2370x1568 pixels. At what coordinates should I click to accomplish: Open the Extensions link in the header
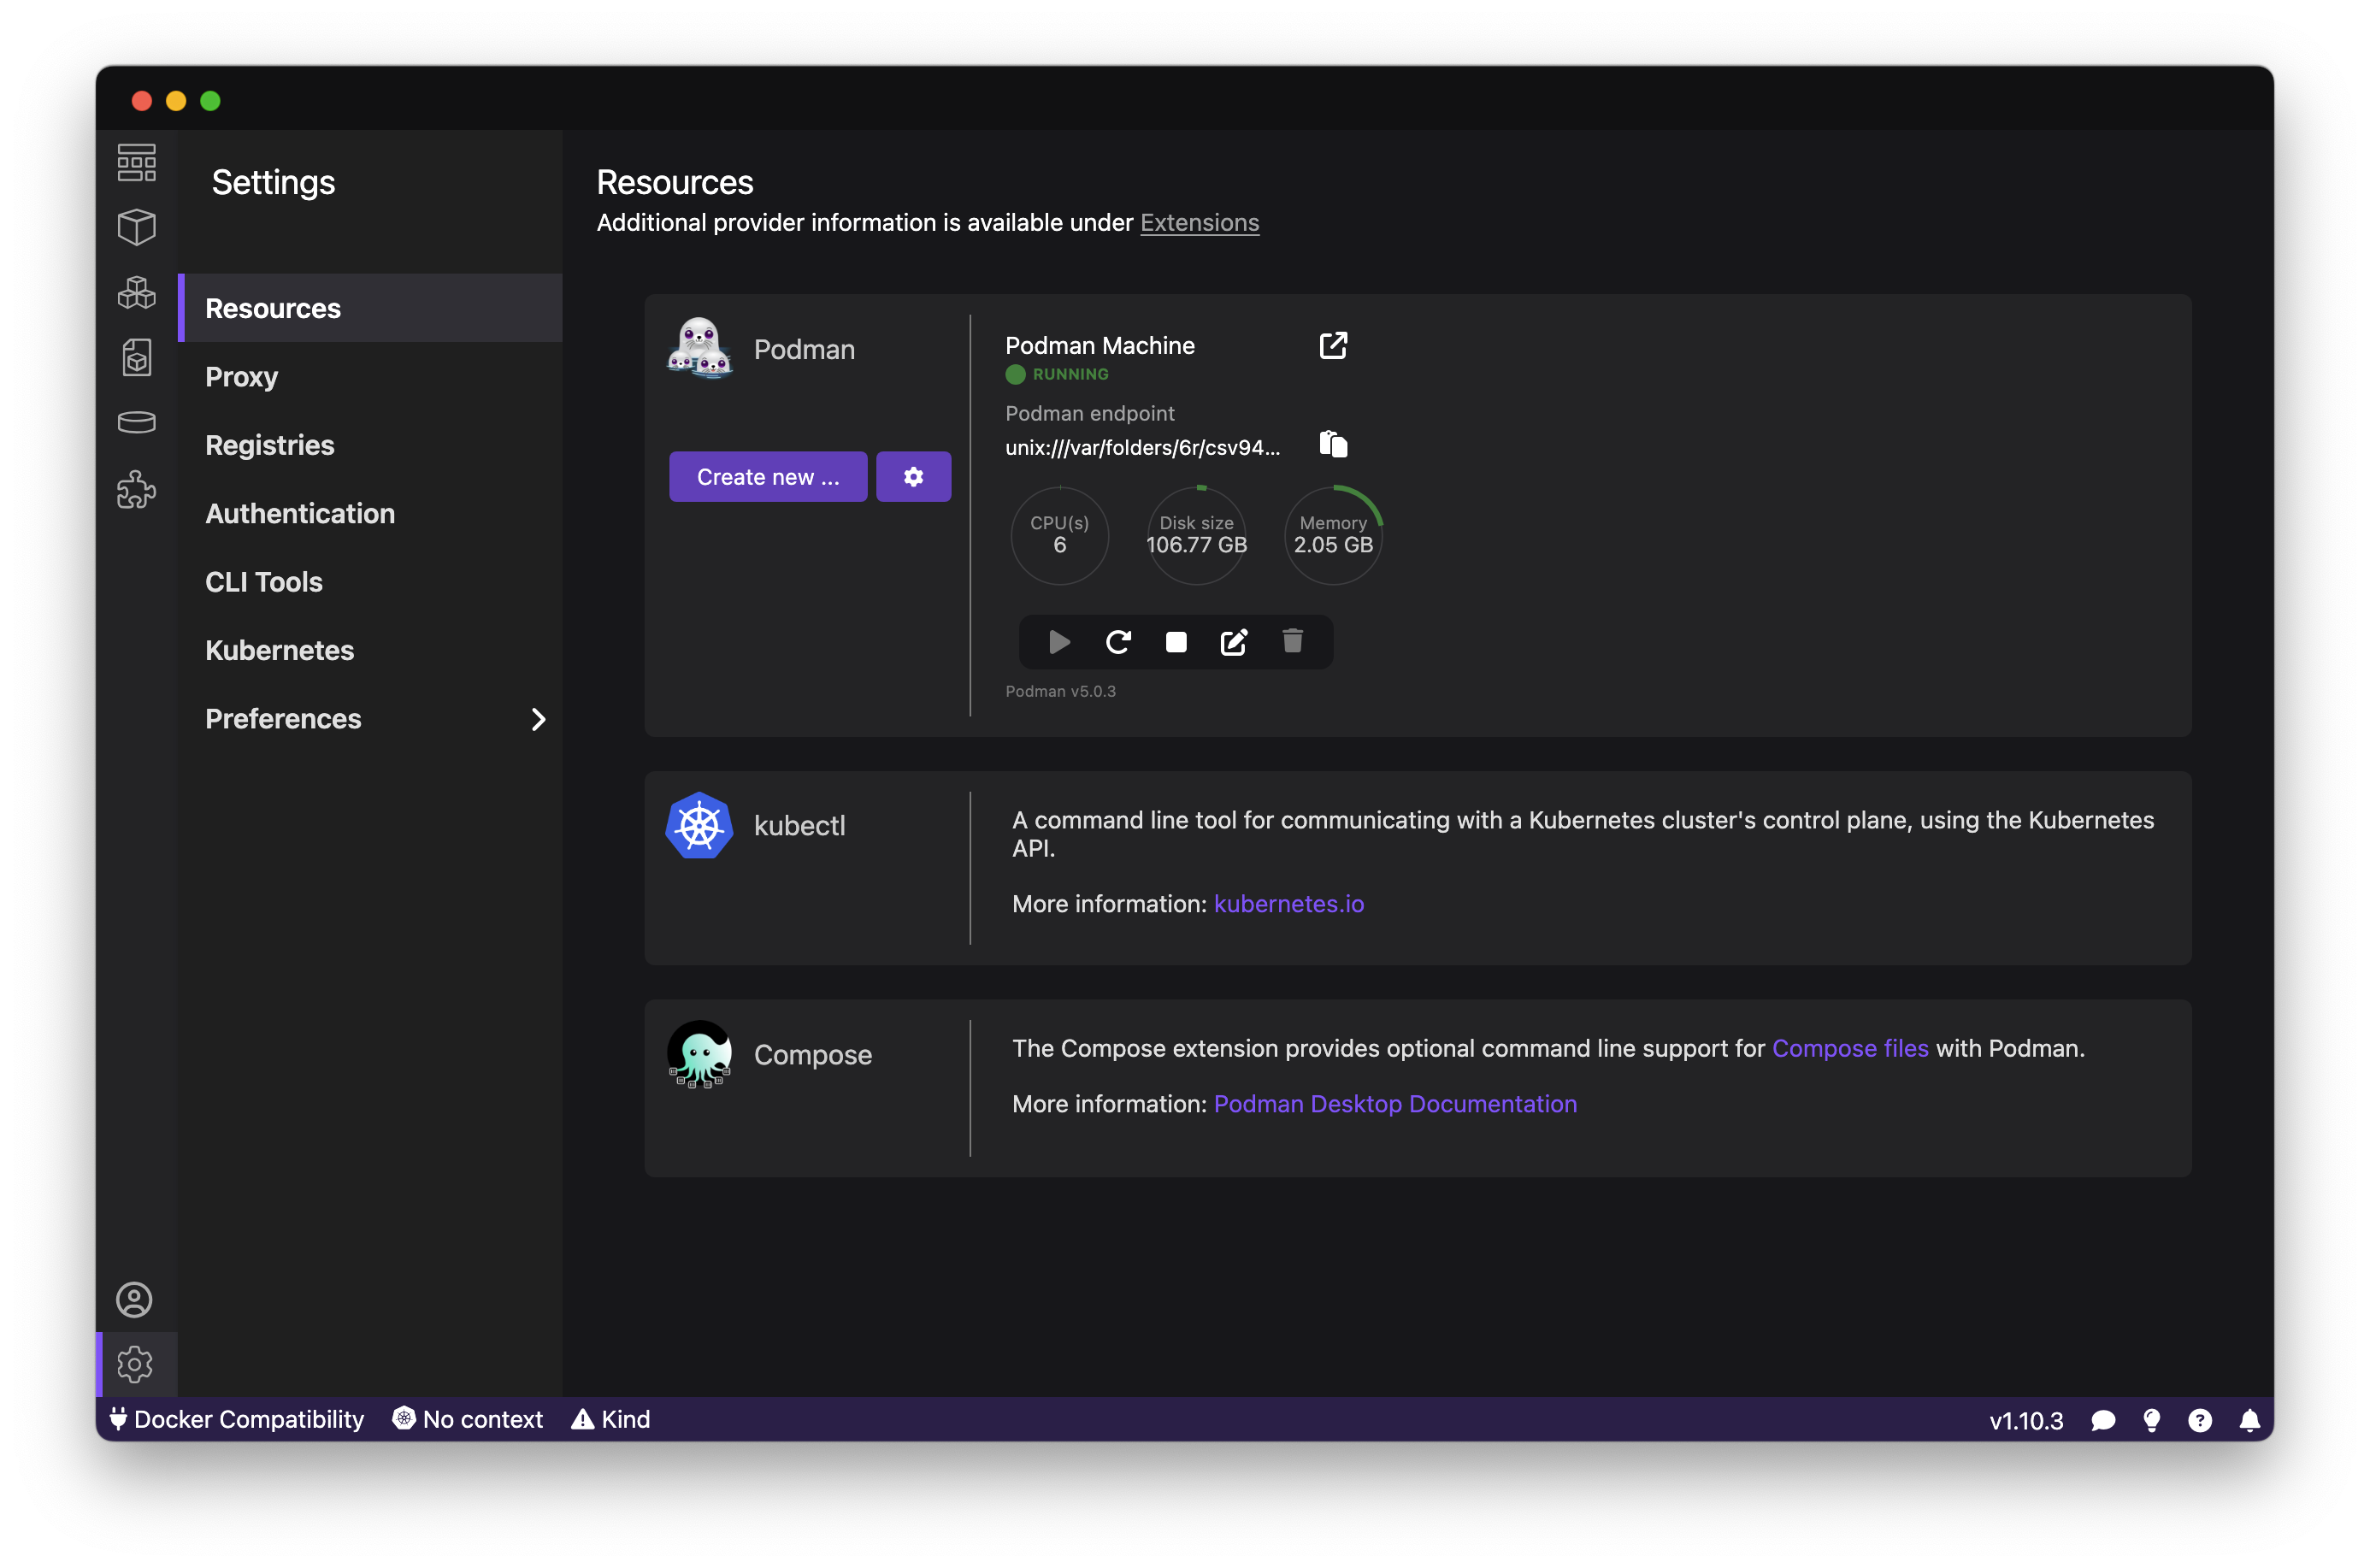tap(1199, 222)
